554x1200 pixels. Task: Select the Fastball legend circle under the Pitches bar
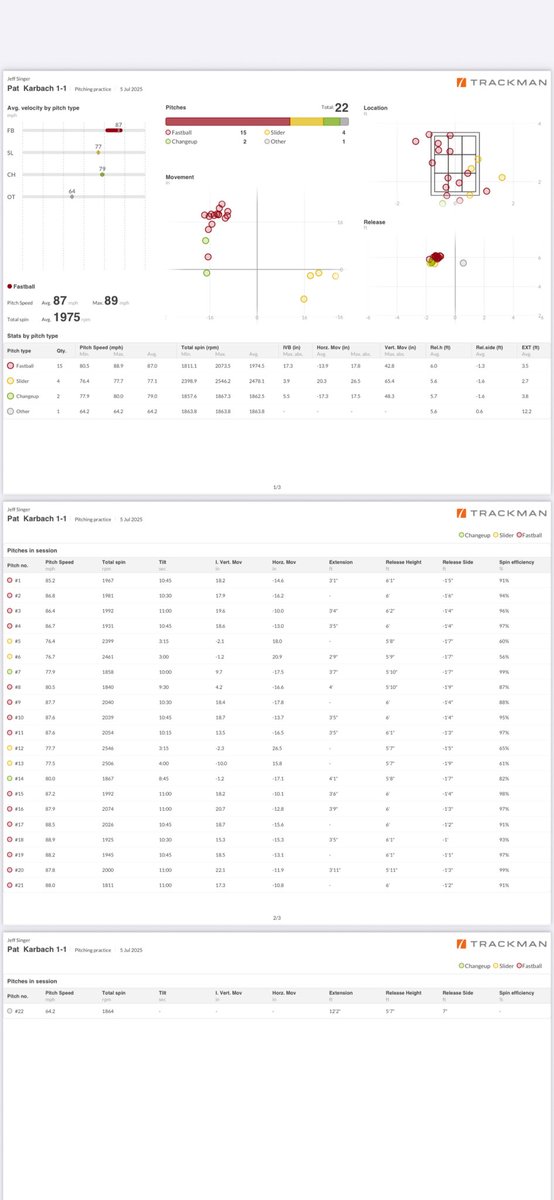168,132
